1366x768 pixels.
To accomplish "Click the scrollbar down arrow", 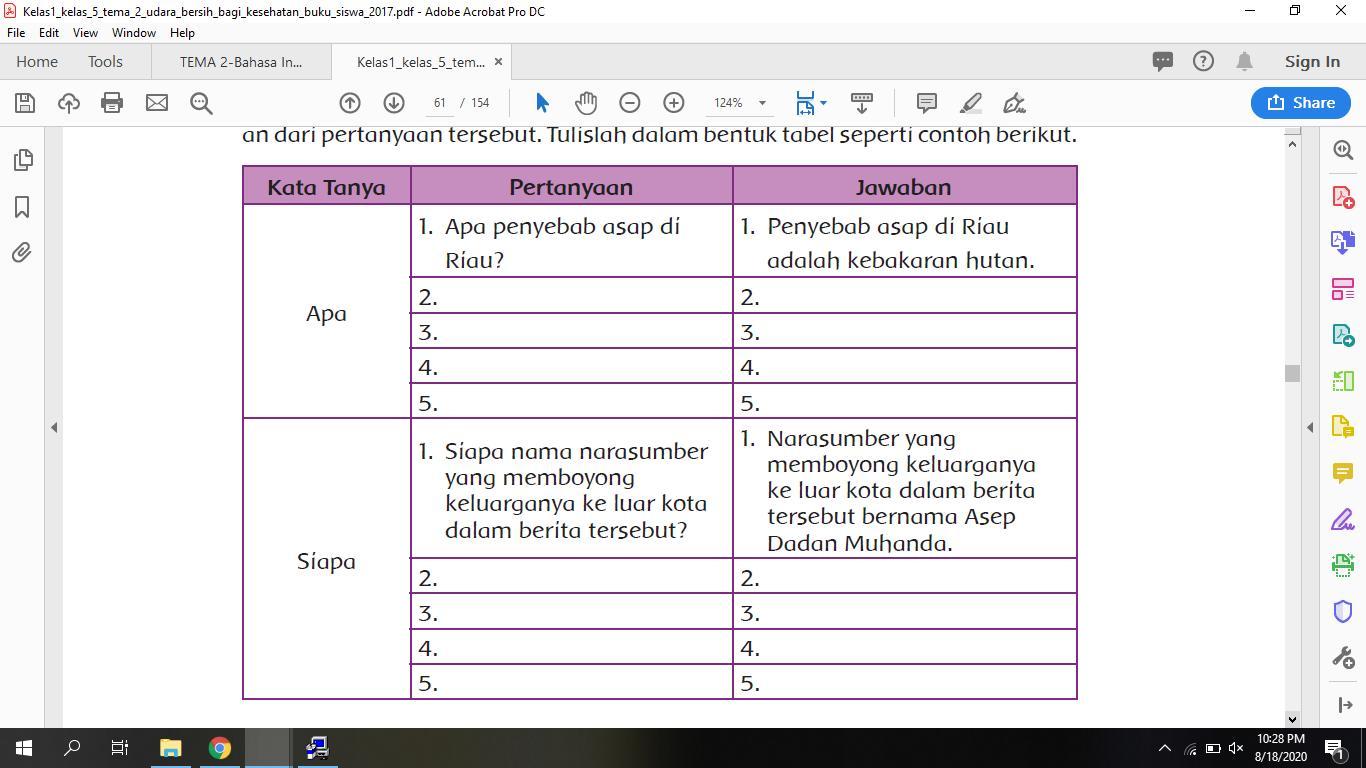I will coord(1292,719).
